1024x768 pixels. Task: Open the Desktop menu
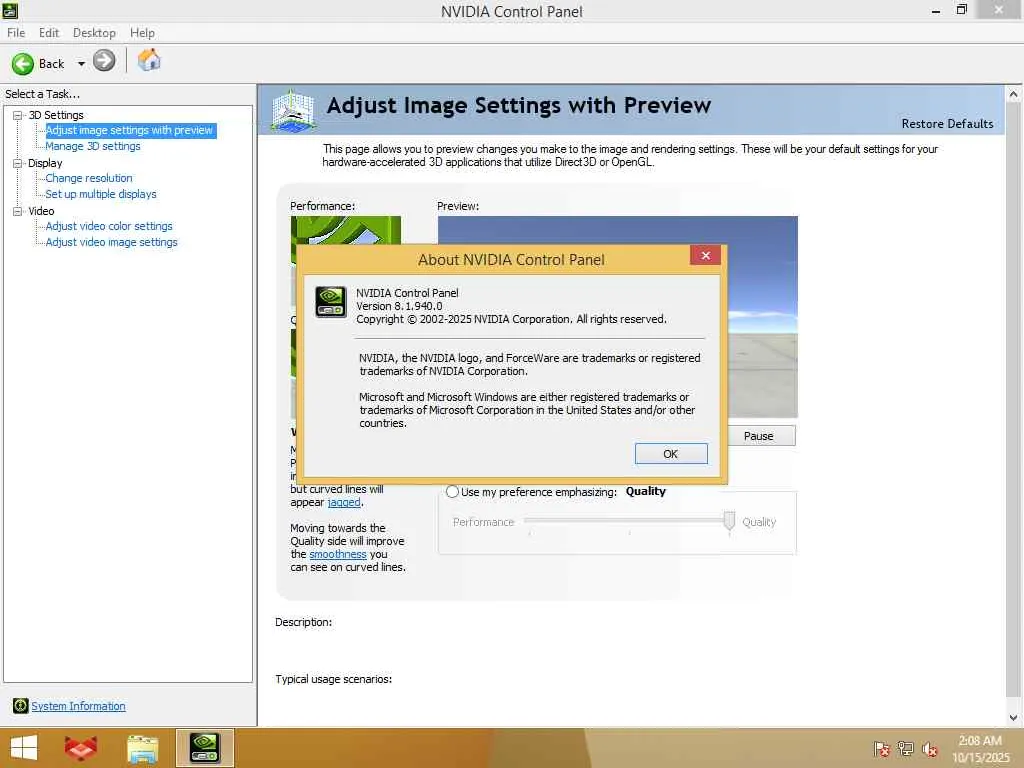click(x=94, y=33)
